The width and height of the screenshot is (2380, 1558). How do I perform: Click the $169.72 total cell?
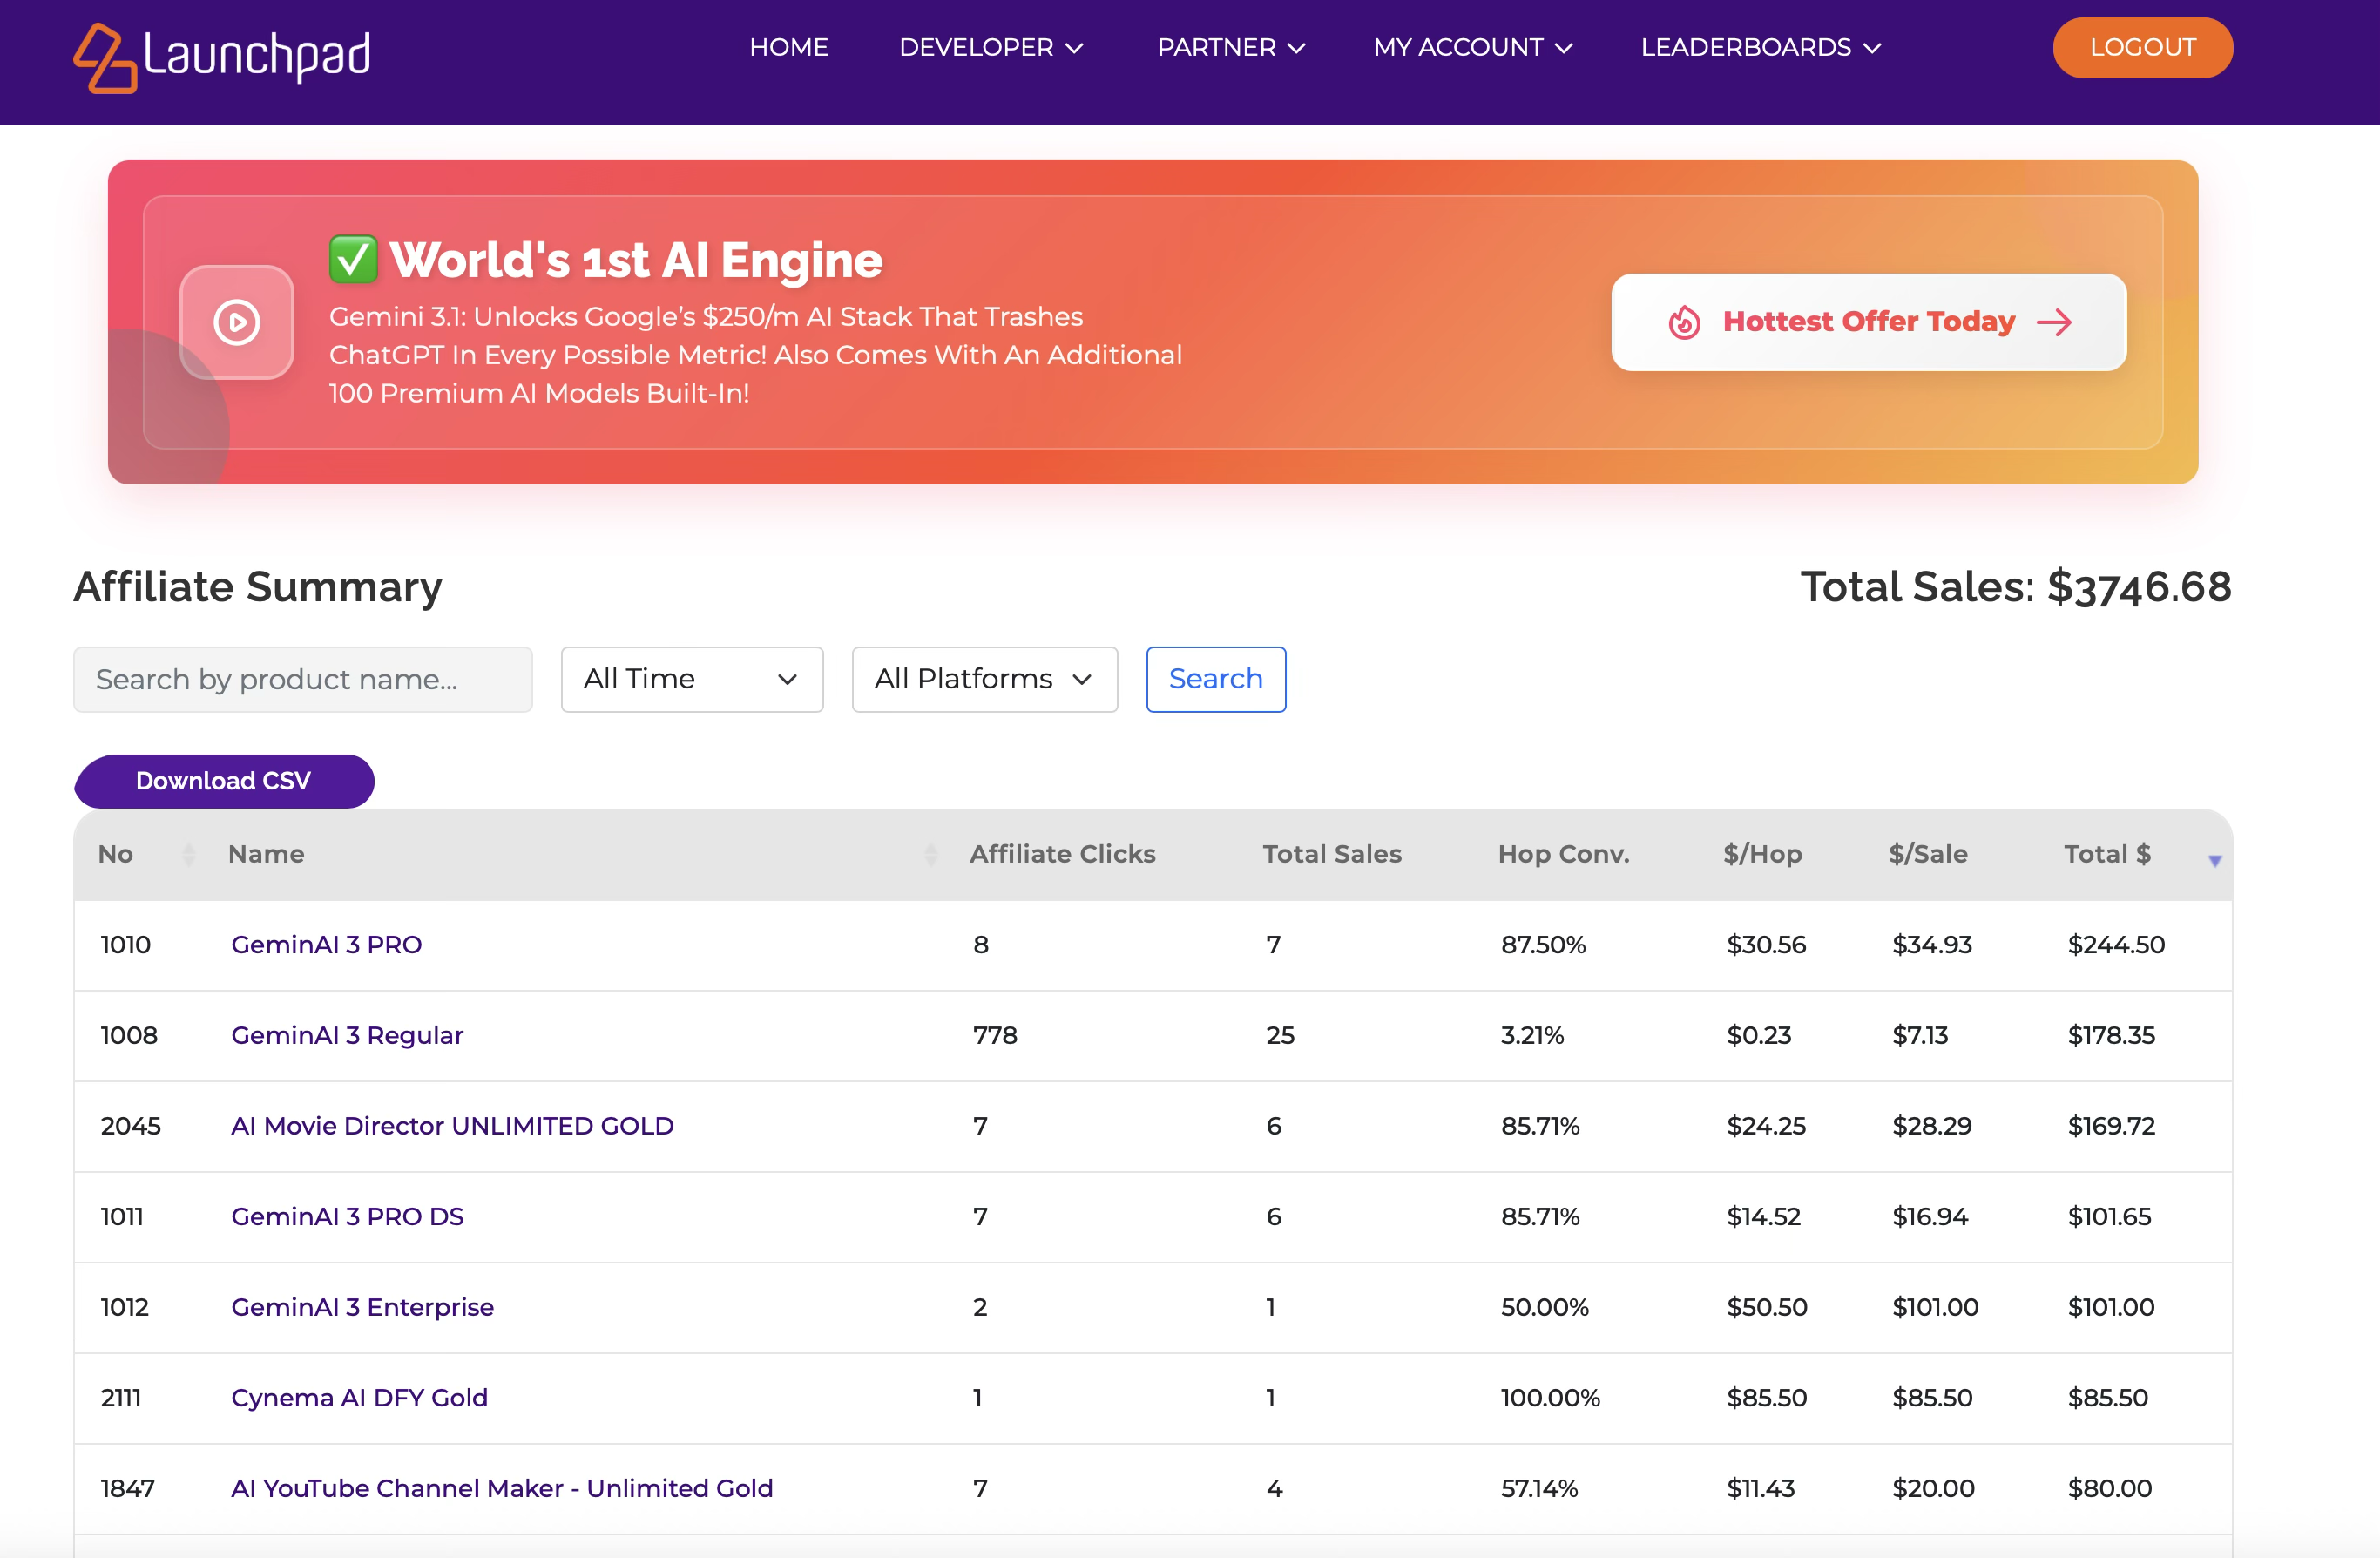(2111, 1126)
